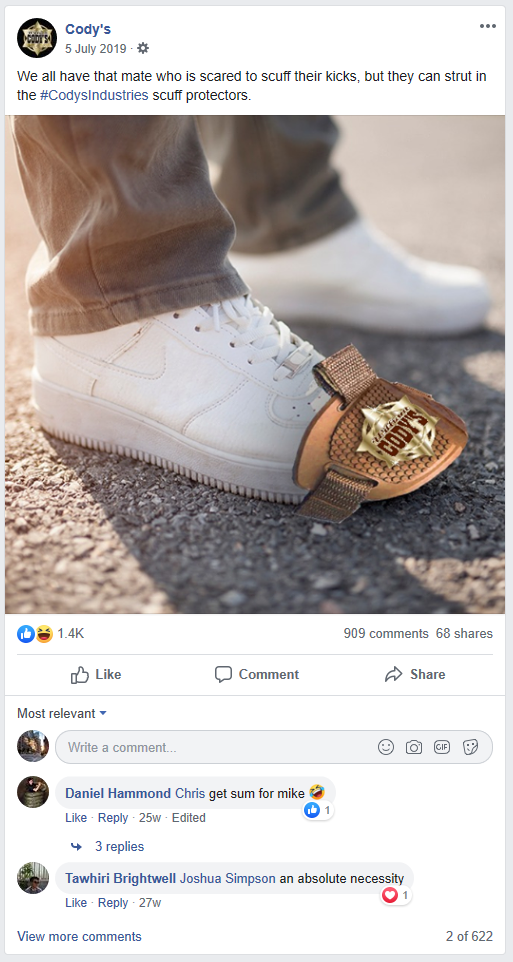View the like and haha reaction icons
The image size is (513, 962).
click(x=35, y=634)
